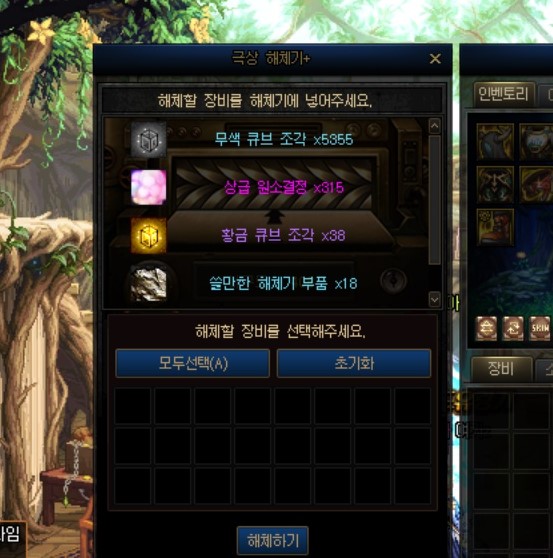Viewport: 553px width, 558px height.
Task: Click the scroll up arrow in result list
Action: point(434,126)
